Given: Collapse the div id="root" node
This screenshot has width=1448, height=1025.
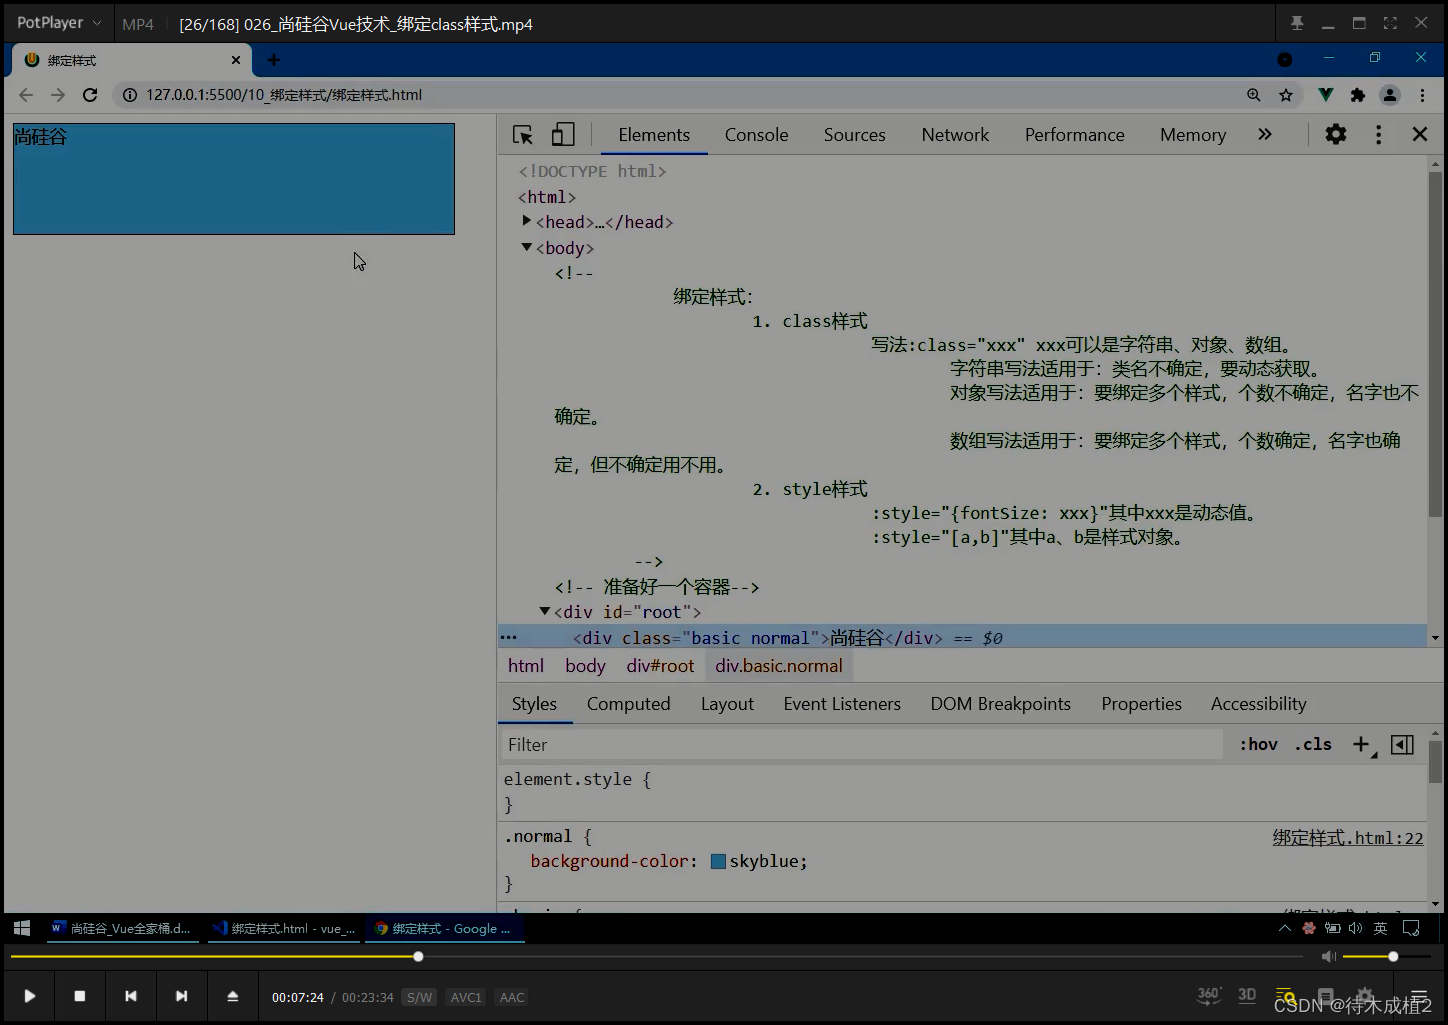Looking at the screenshot, I should [545, 611].
